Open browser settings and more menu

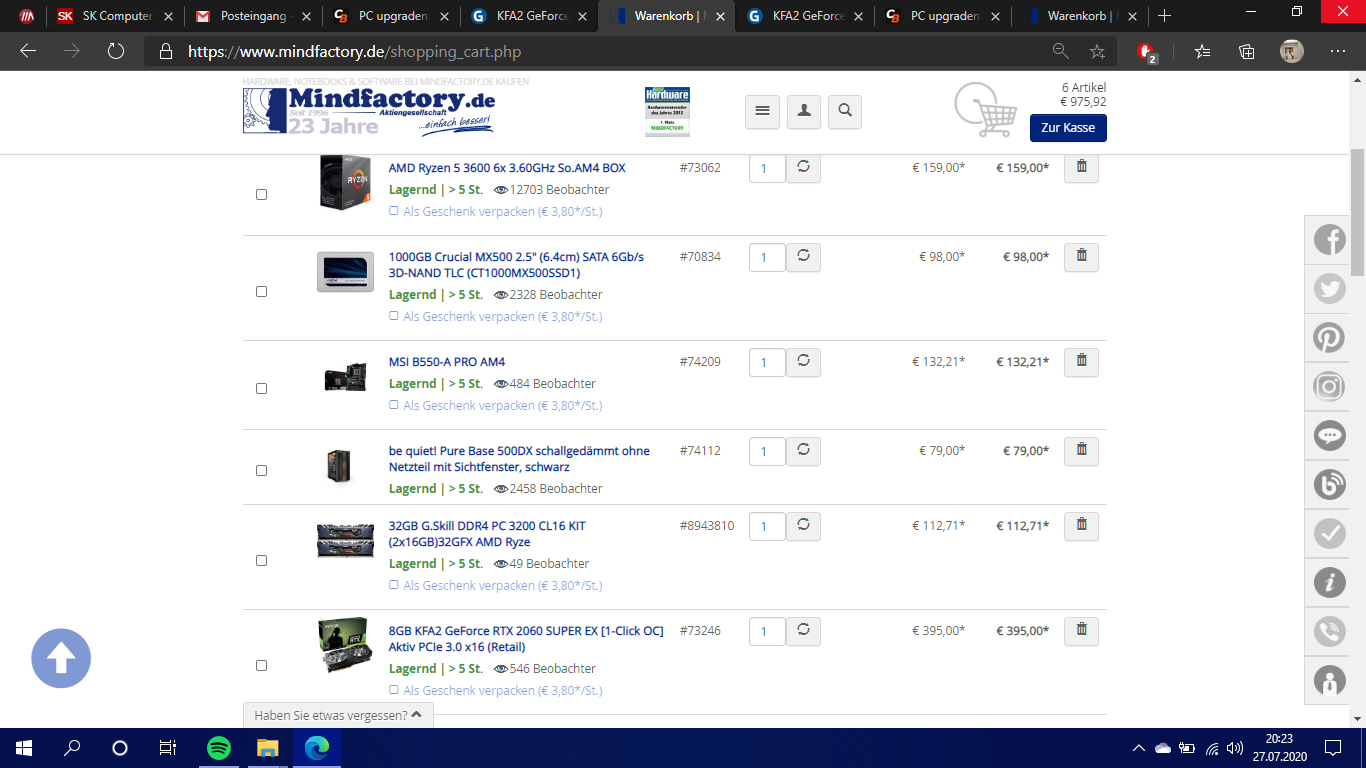pyautogui.click(x=1338, y=51)
